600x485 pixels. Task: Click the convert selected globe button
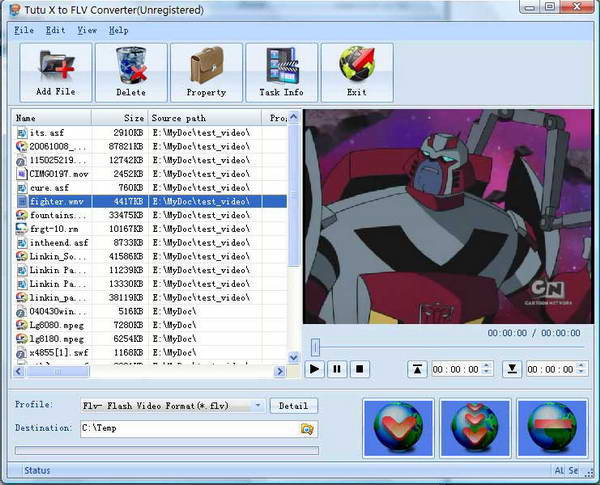(x=398, y=428)
